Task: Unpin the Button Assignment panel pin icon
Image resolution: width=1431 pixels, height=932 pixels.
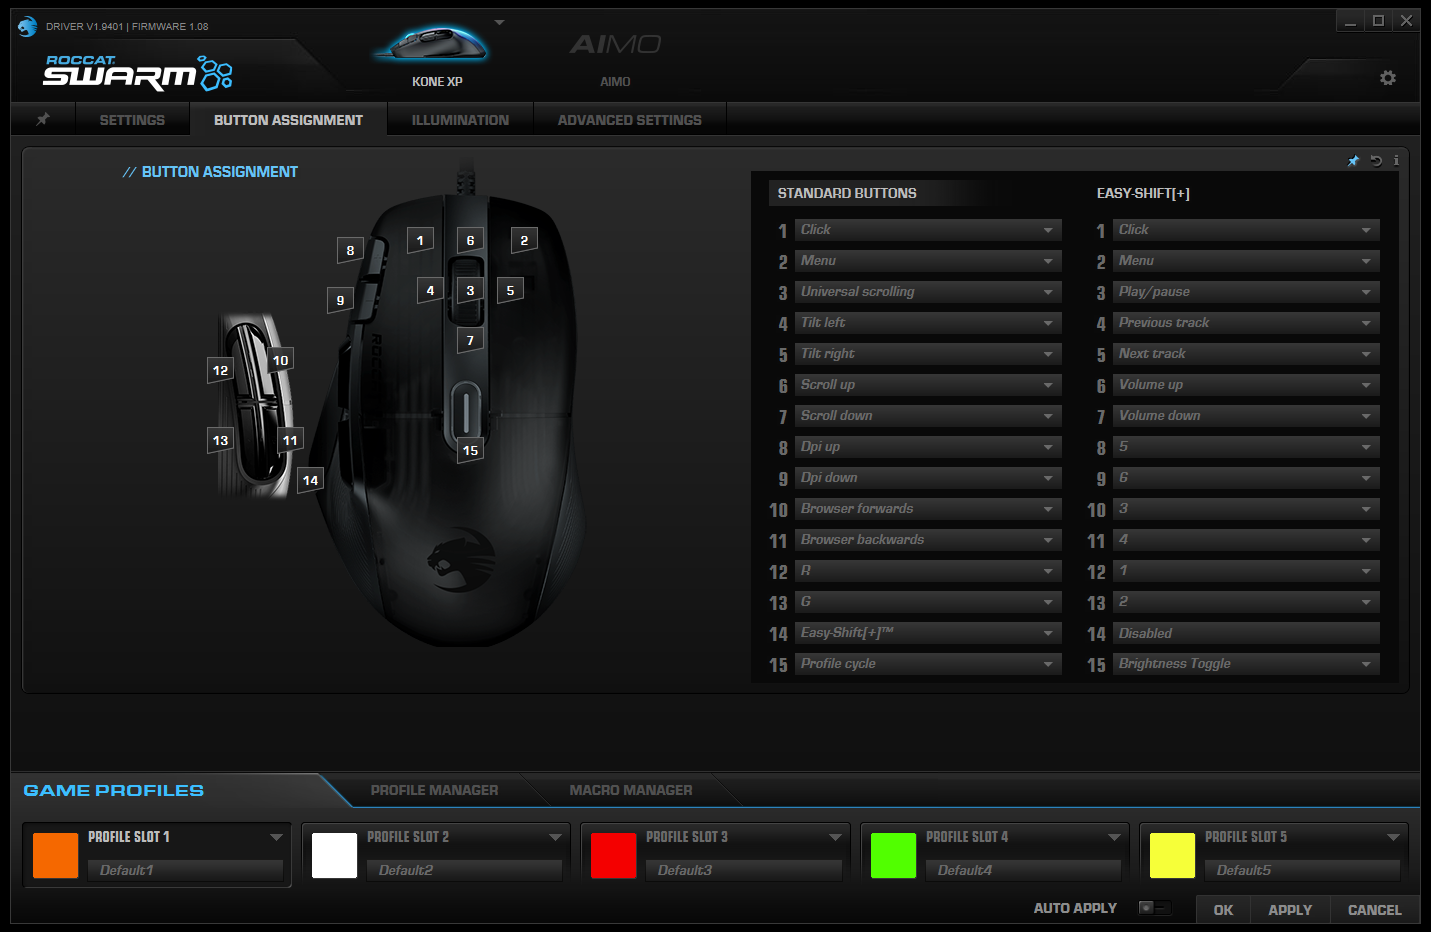Action: [x=1354, y=160]
